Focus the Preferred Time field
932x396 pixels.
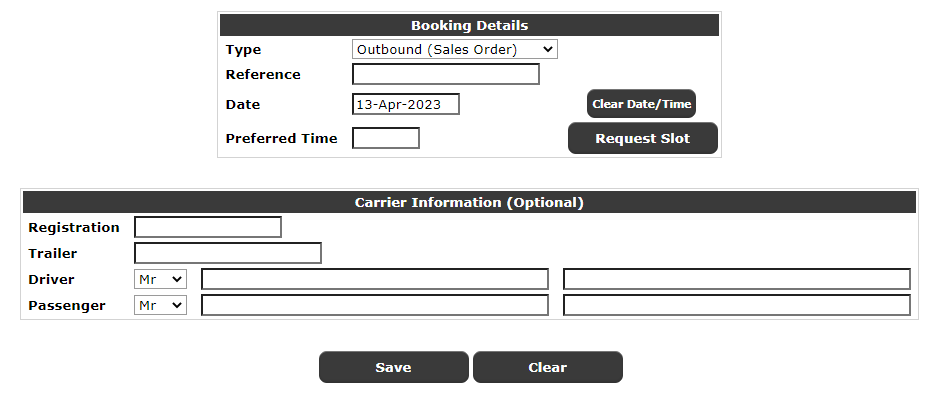(386, 138)
